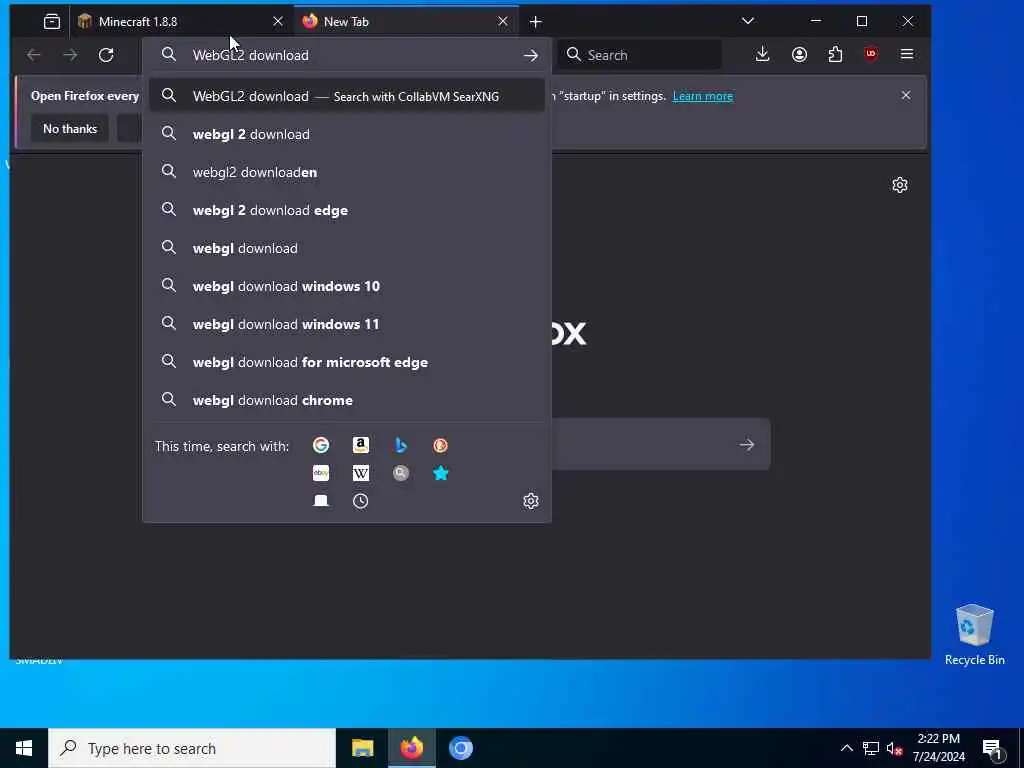The height and width of the screenshot is (768, 1024).
Task: Dismiss the Open Firefox notification bar
Action: pyautogui.click(x=906, y=95)
